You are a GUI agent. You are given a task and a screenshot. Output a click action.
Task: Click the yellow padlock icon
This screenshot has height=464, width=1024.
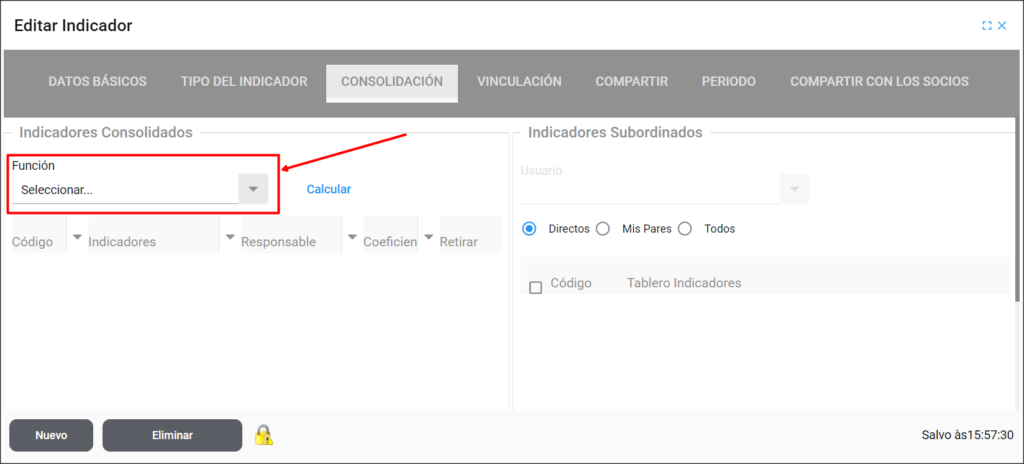click(x=264, y=435)
